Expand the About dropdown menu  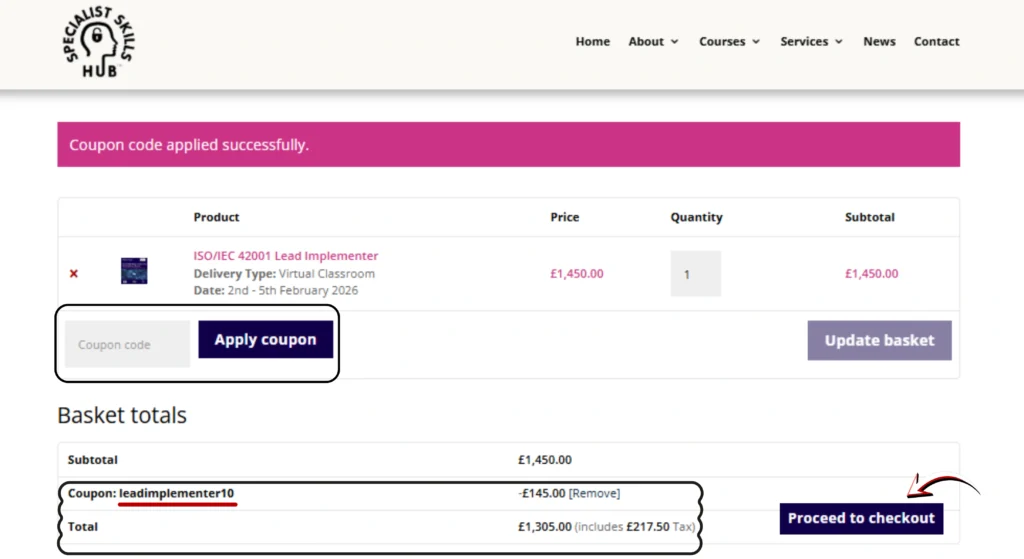[x=653, y=42]
